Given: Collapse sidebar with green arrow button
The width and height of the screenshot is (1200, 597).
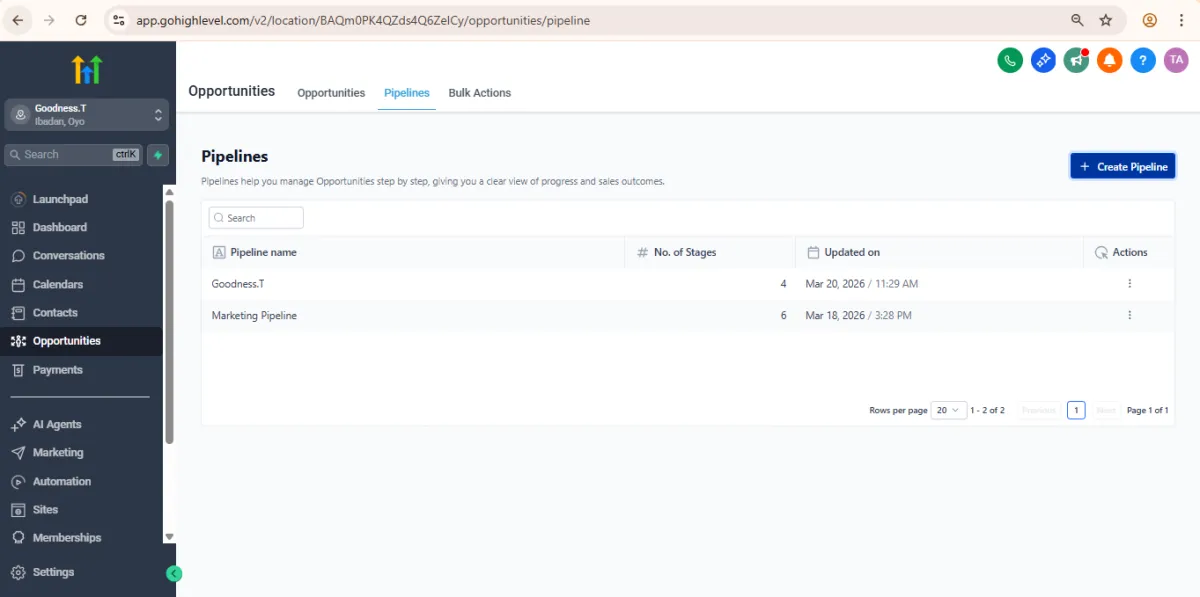Looking at the screenshot, I should [174, 574].
